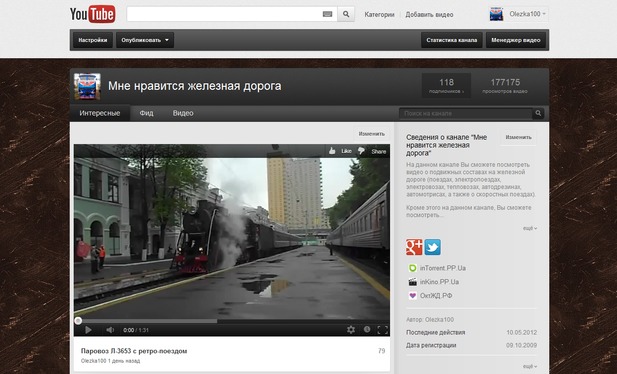Click the Дата регистрации row
Viewport: 617px width, 374px height.
tap(471, 345)
